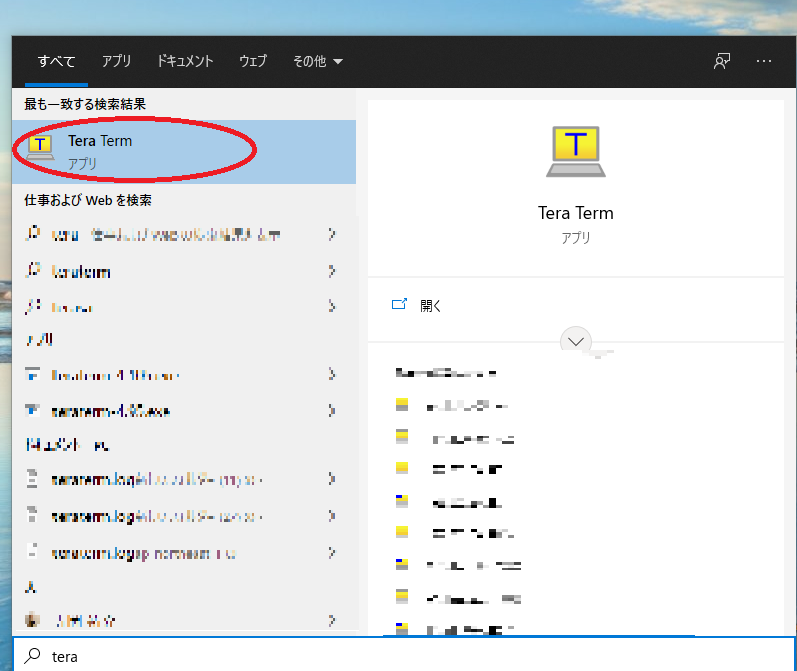797x671 pixels.
Task: Click the 仕事および Web を検索 section heading
Action: point(88,200)
